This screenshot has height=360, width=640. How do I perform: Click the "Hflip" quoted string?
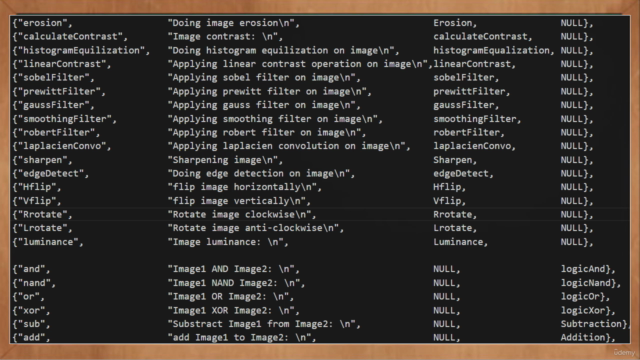[x=37, y=187]
